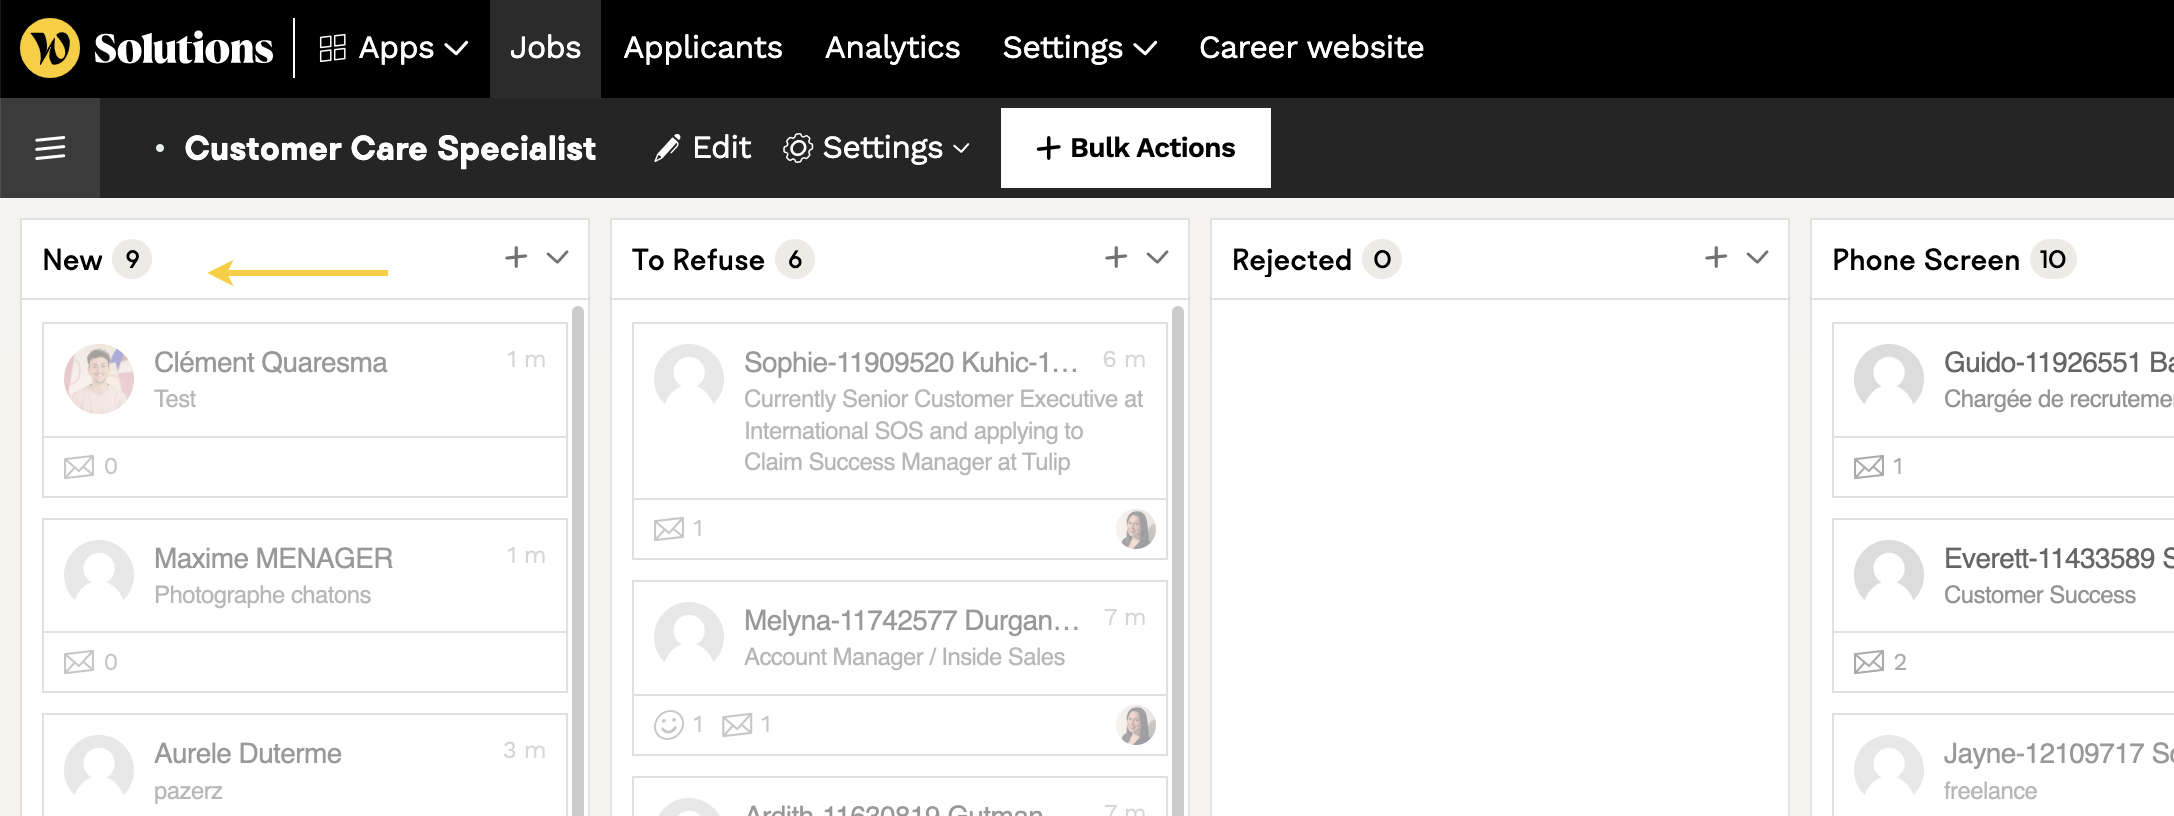This screenshot has width=2174, height=816.
Task: Click mail icon on Clément Quaresma card
Action: coord(79,467)
